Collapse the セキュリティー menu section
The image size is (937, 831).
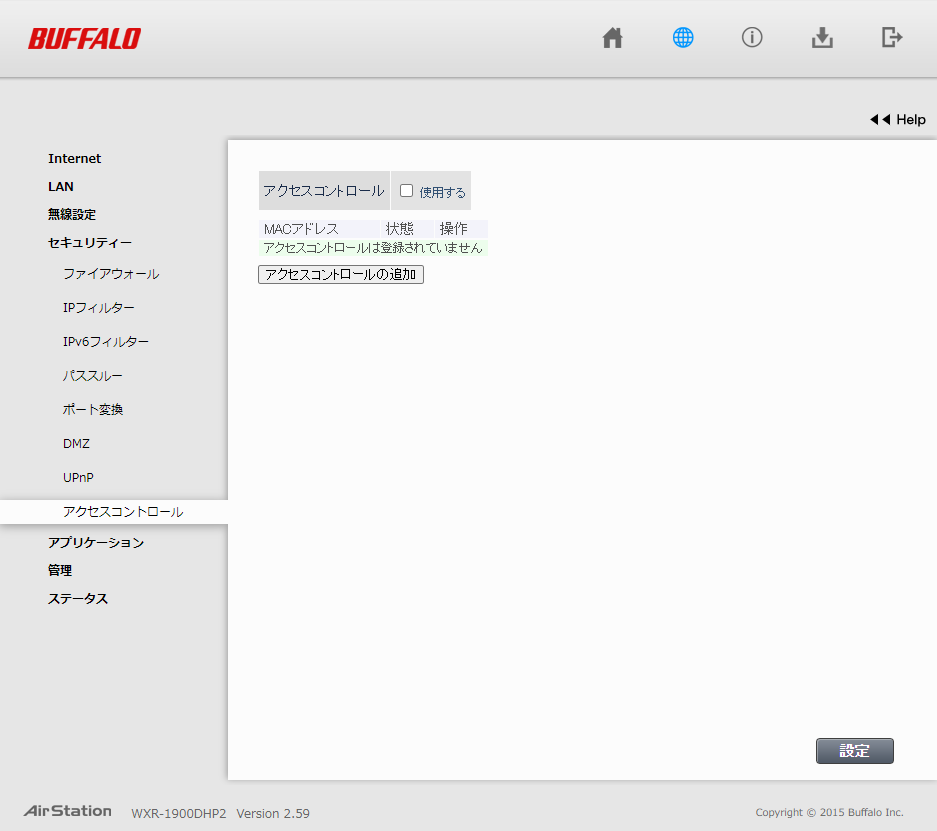tap(89, 243)
